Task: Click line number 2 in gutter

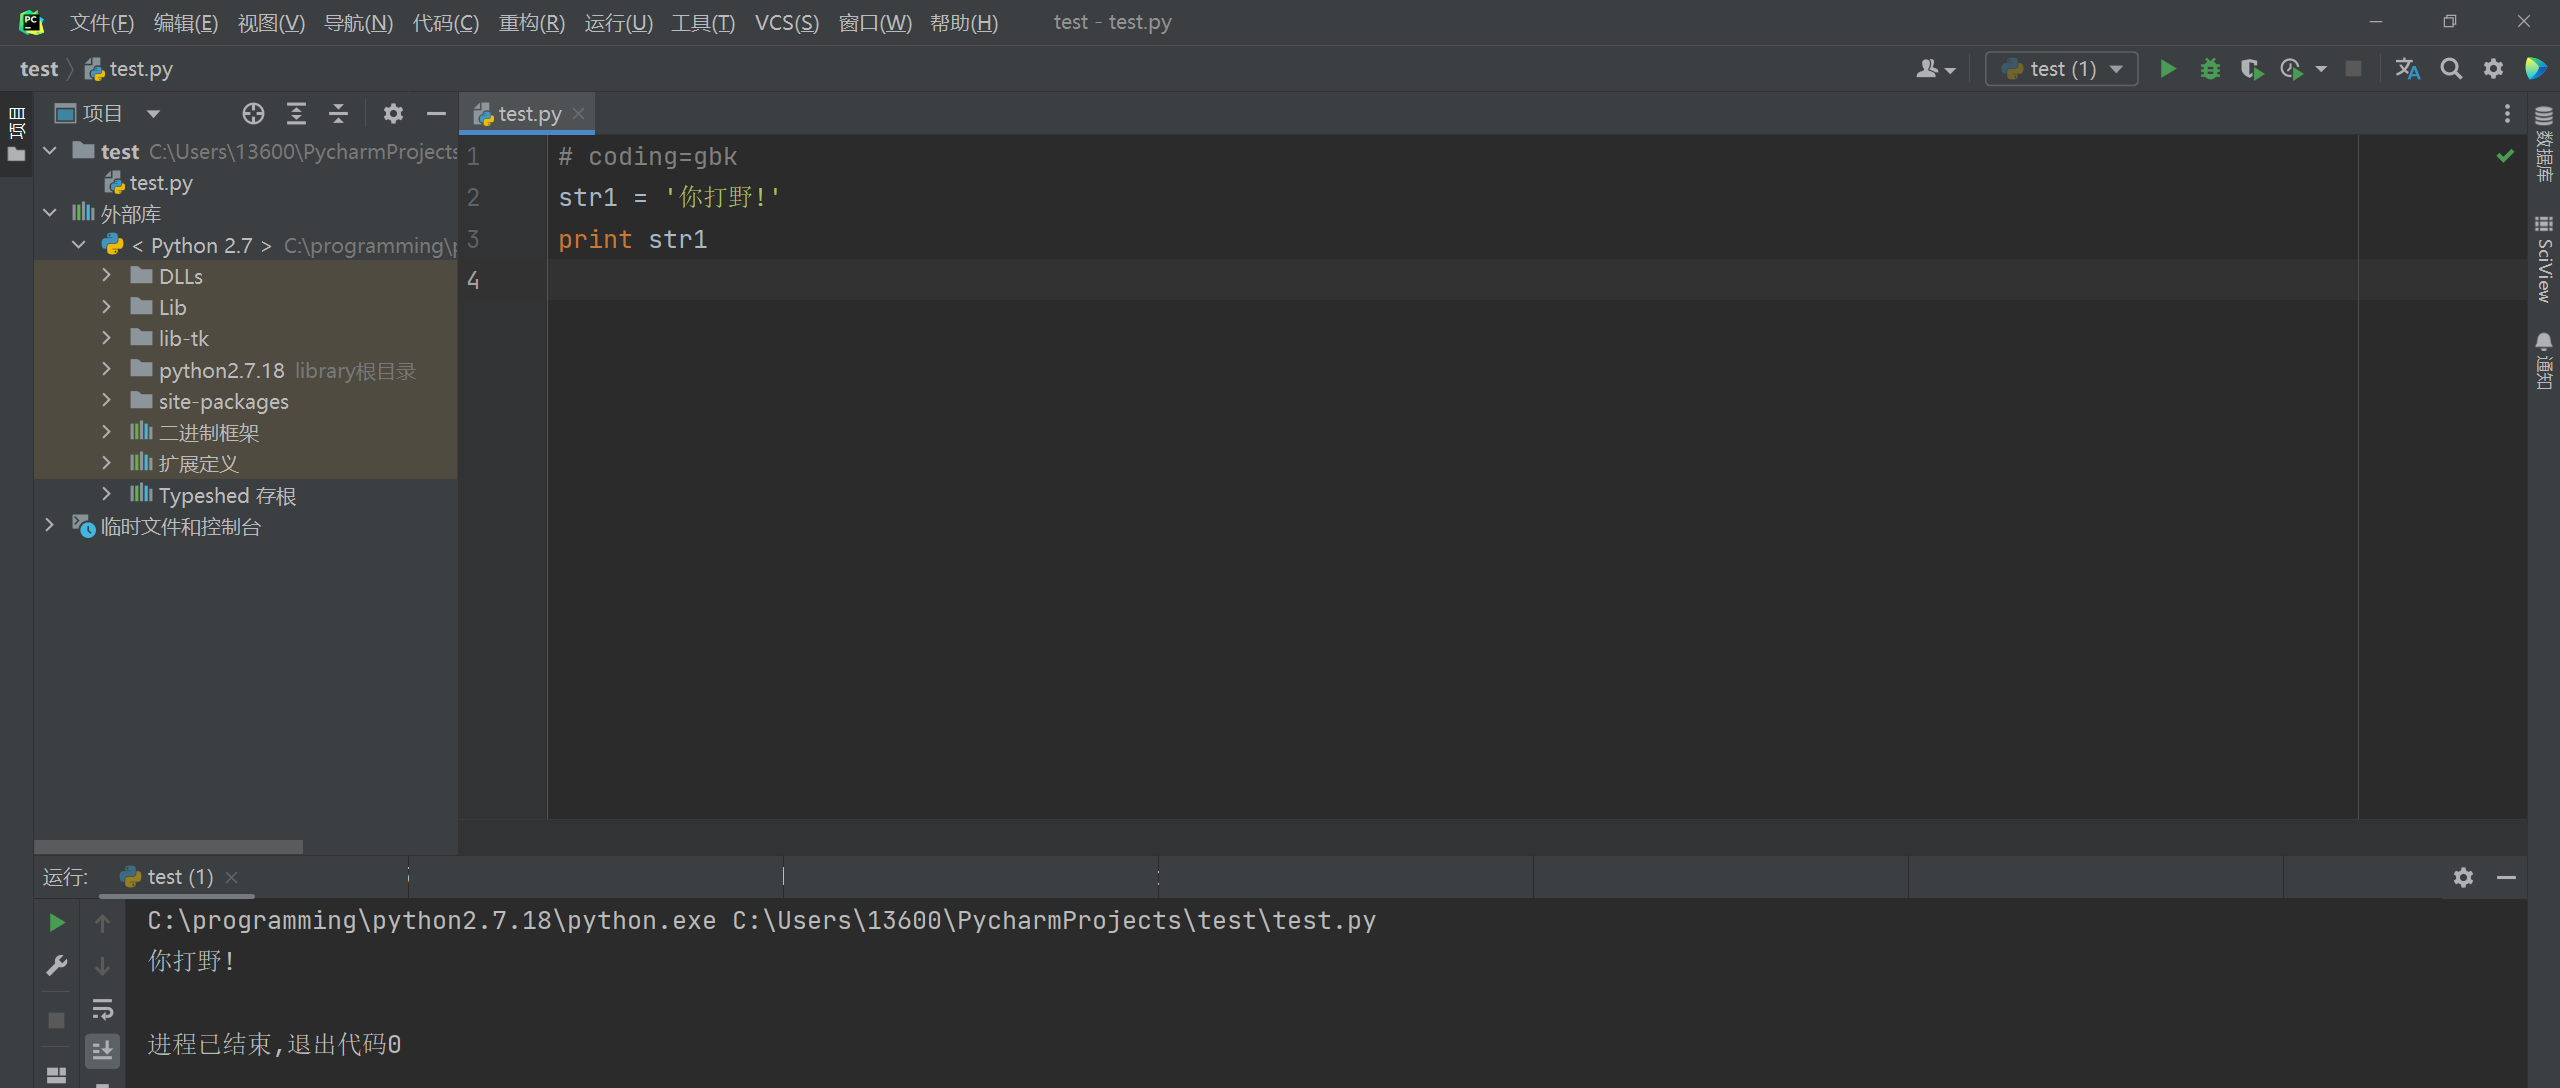Action: pyautogui.click(x=473, y=198)
